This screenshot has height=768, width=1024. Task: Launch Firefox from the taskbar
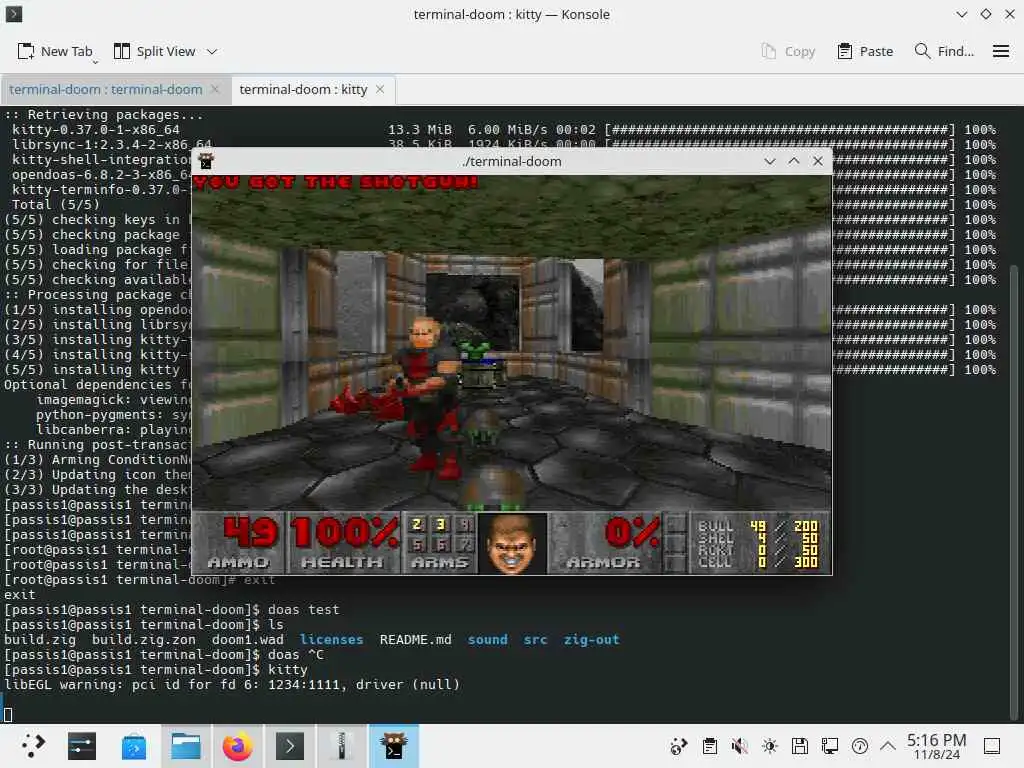pos(238,746)
